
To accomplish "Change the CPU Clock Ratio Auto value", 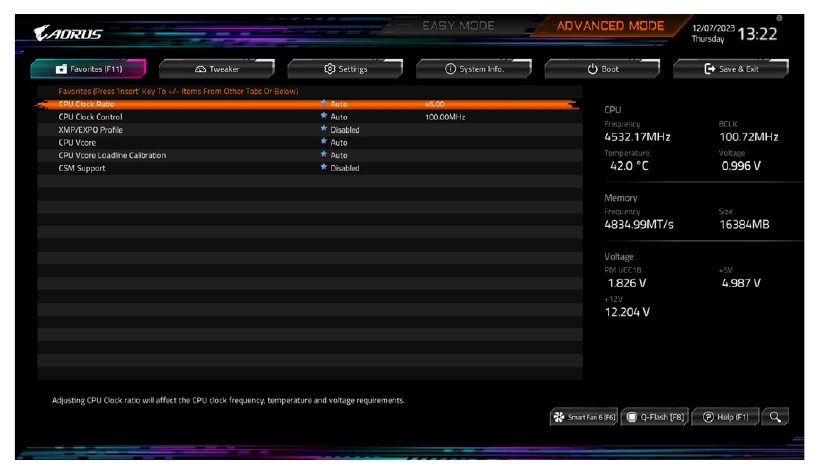I will [339, 104].
